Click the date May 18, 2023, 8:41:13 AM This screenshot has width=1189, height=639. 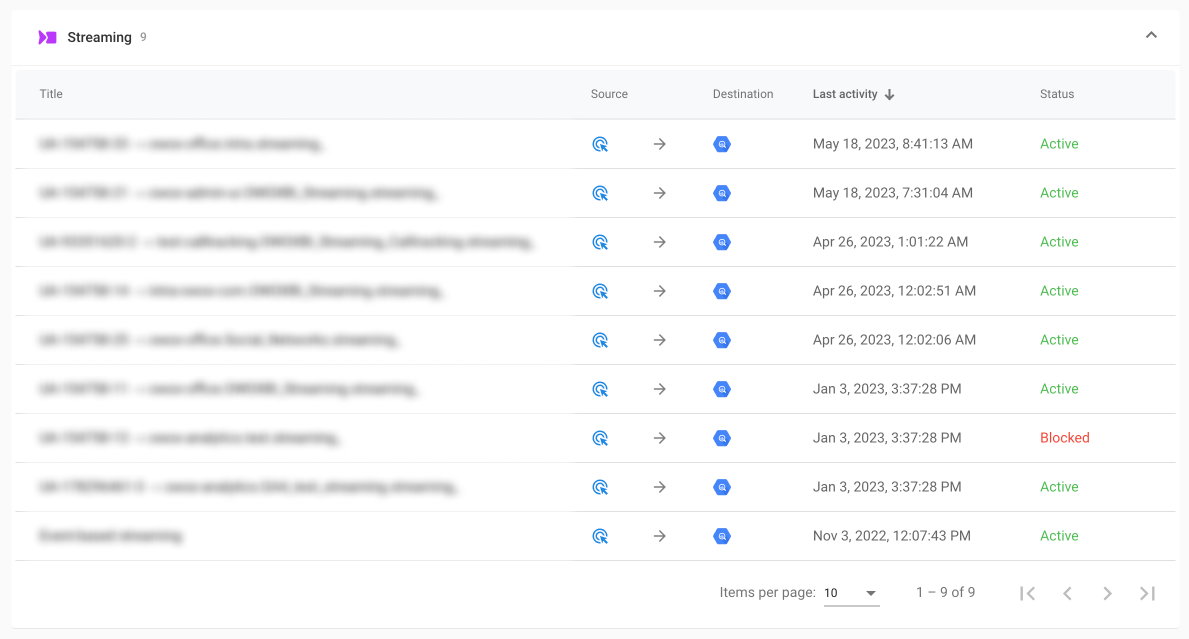893,143
